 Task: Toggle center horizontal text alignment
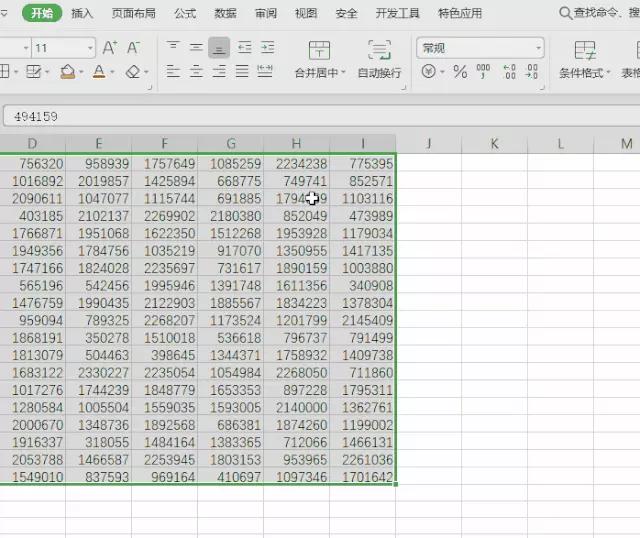tap(196, 72)
